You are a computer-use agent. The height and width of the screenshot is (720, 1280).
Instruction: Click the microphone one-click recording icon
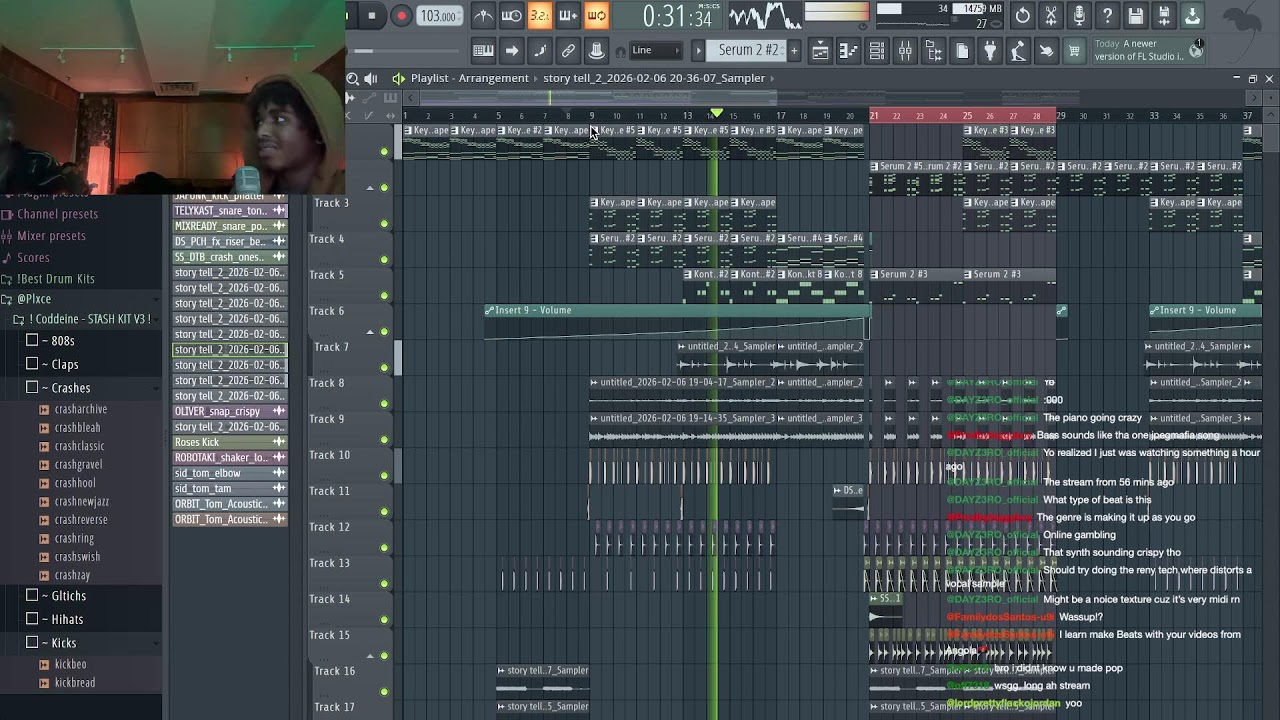pos(1079,15)
